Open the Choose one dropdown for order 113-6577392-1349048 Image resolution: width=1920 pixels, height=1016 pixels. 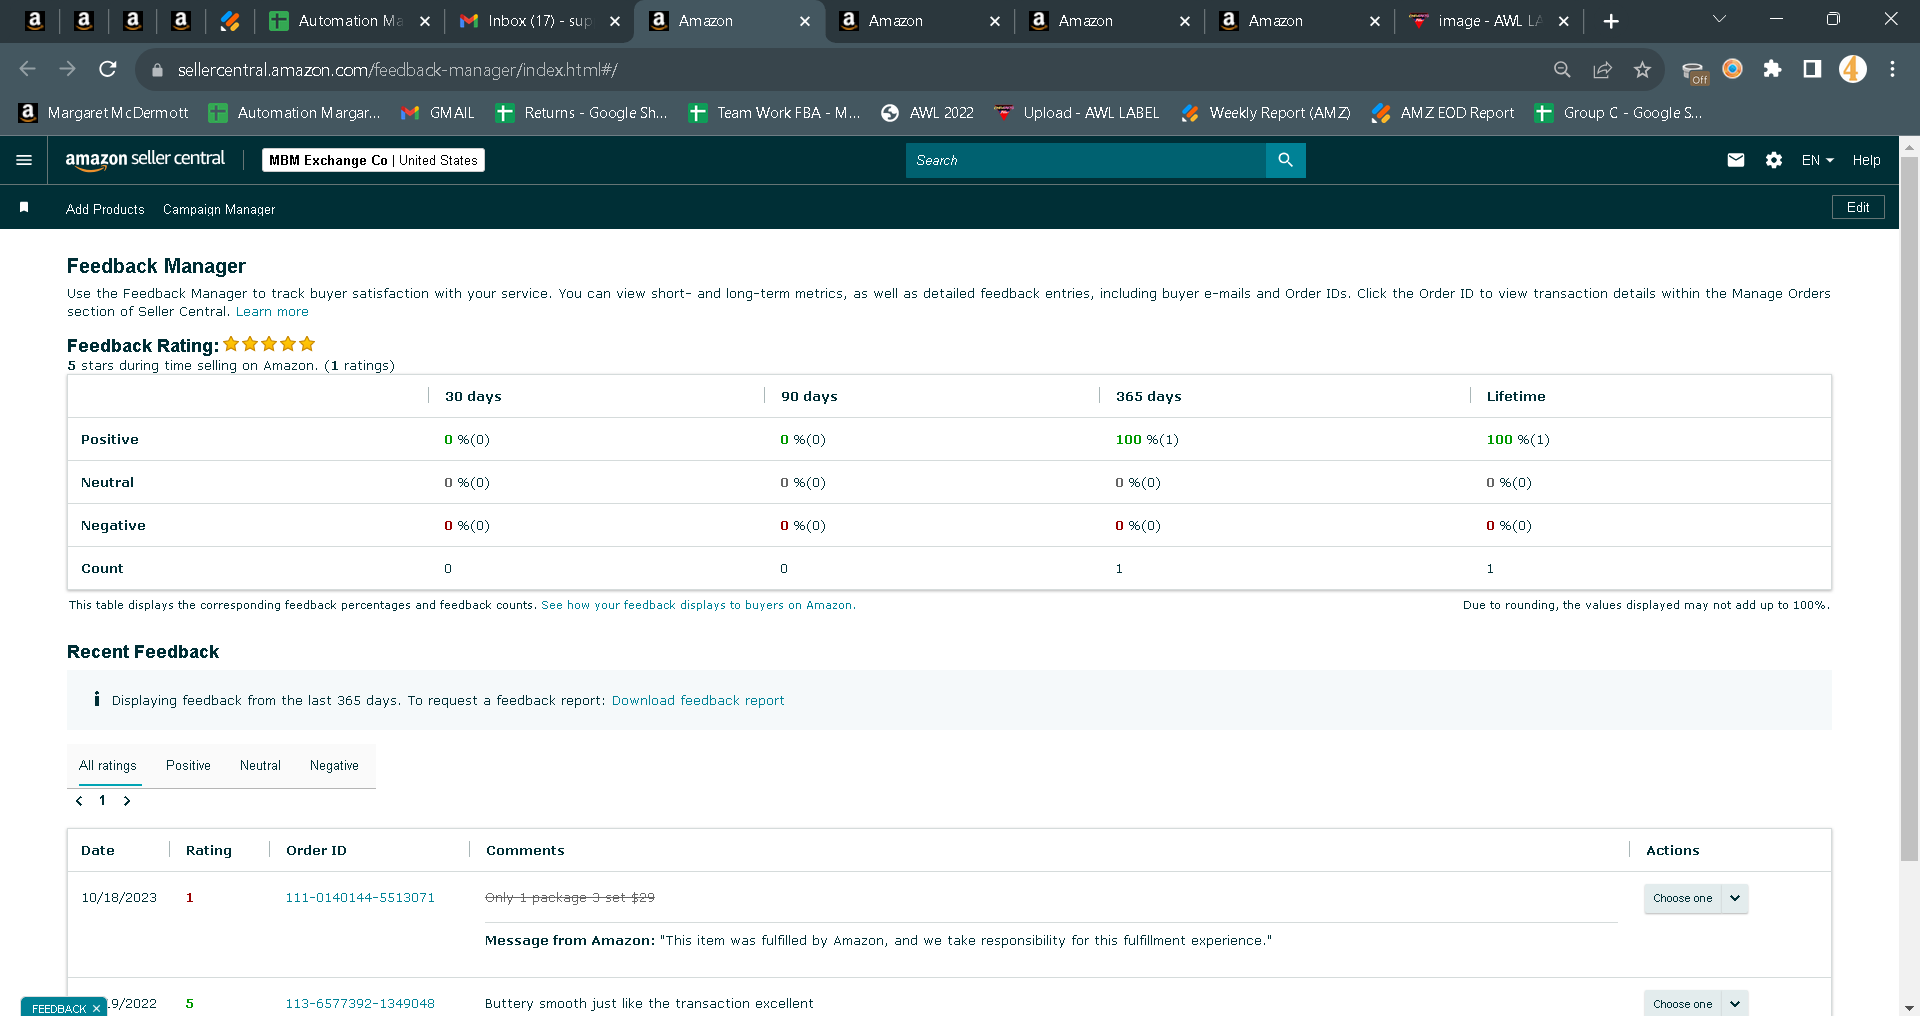(x=1696, y=1003)
